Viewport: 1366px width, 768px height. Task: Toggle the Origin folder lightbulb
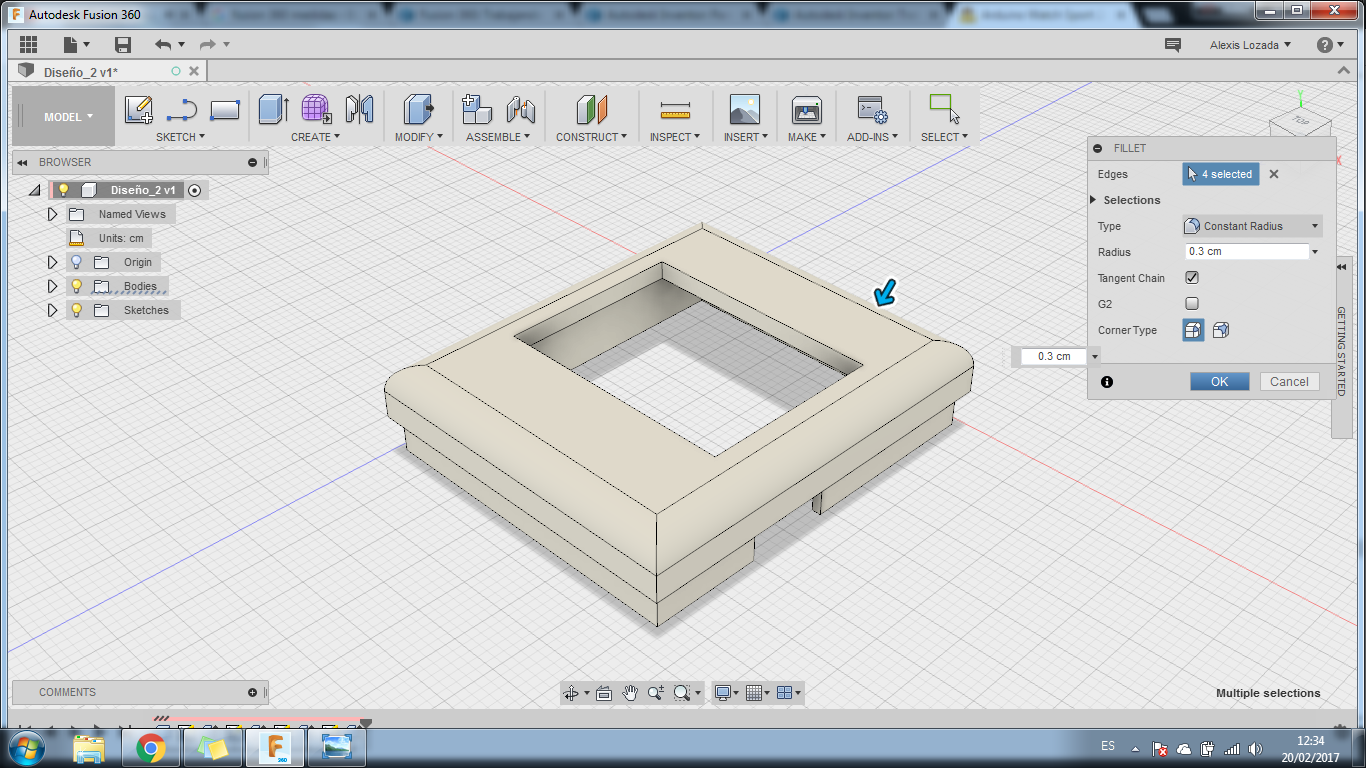76,262
